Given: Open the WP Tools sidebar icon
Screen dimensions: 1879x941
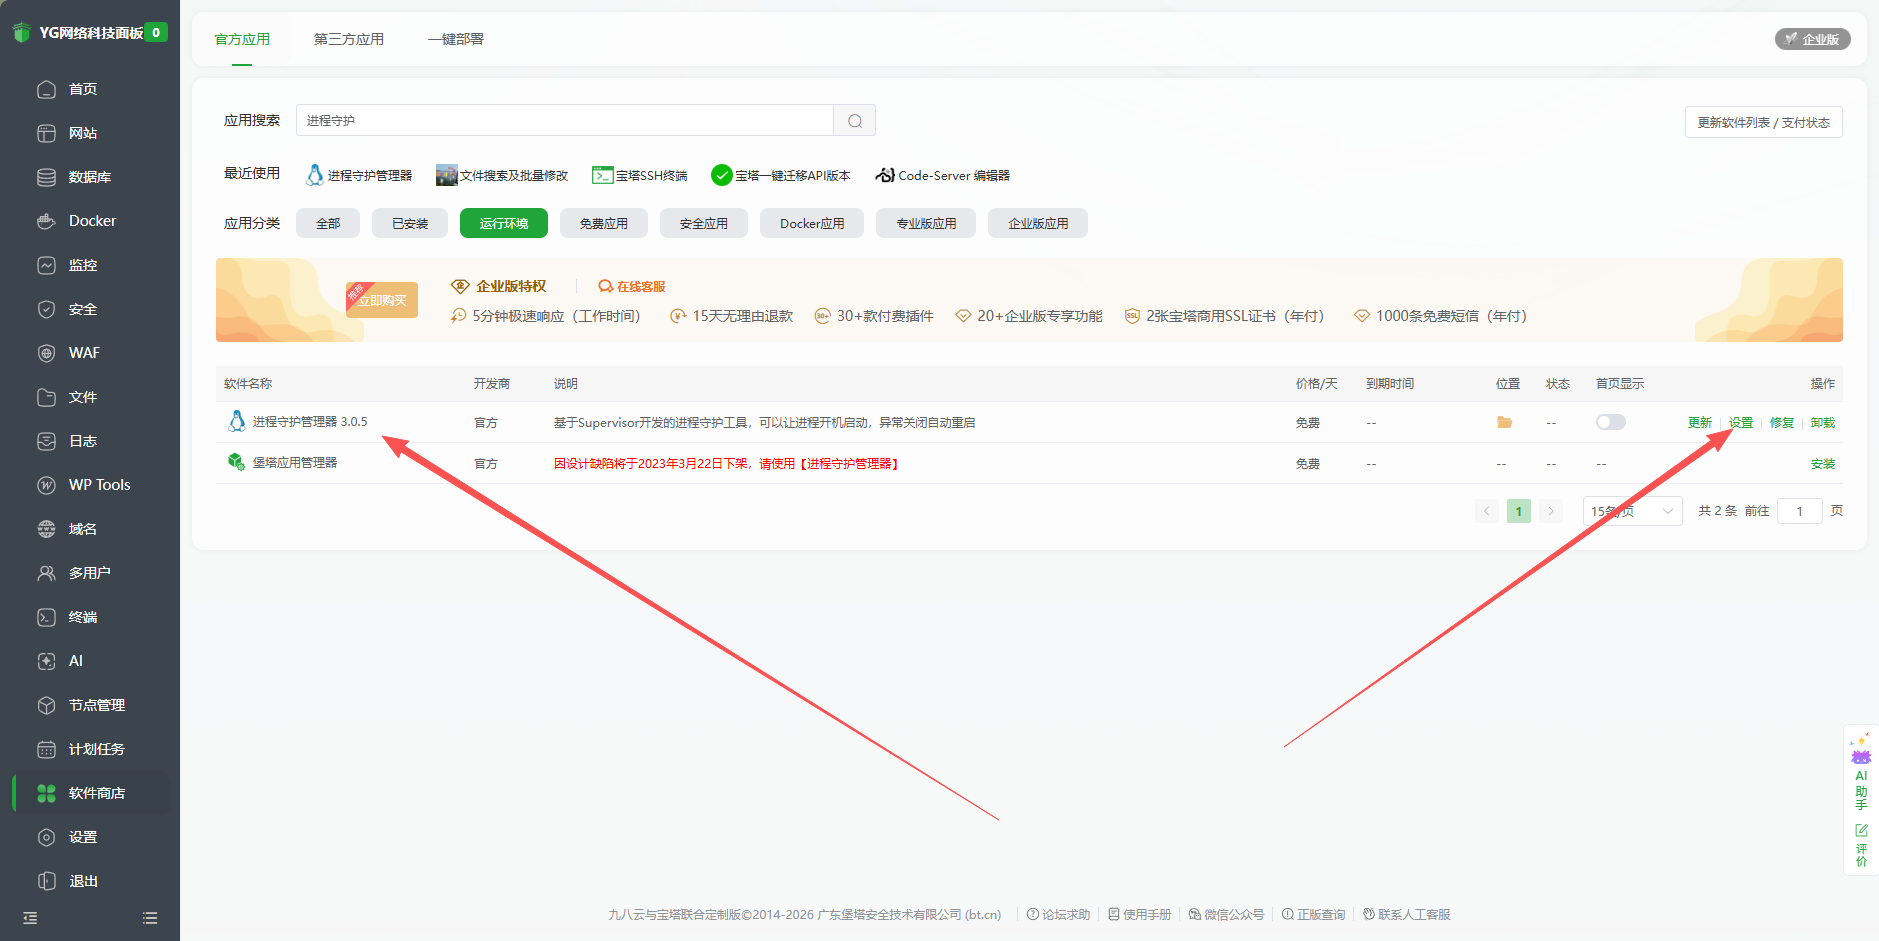Looking at the screenshot, I should coord(46,485).
